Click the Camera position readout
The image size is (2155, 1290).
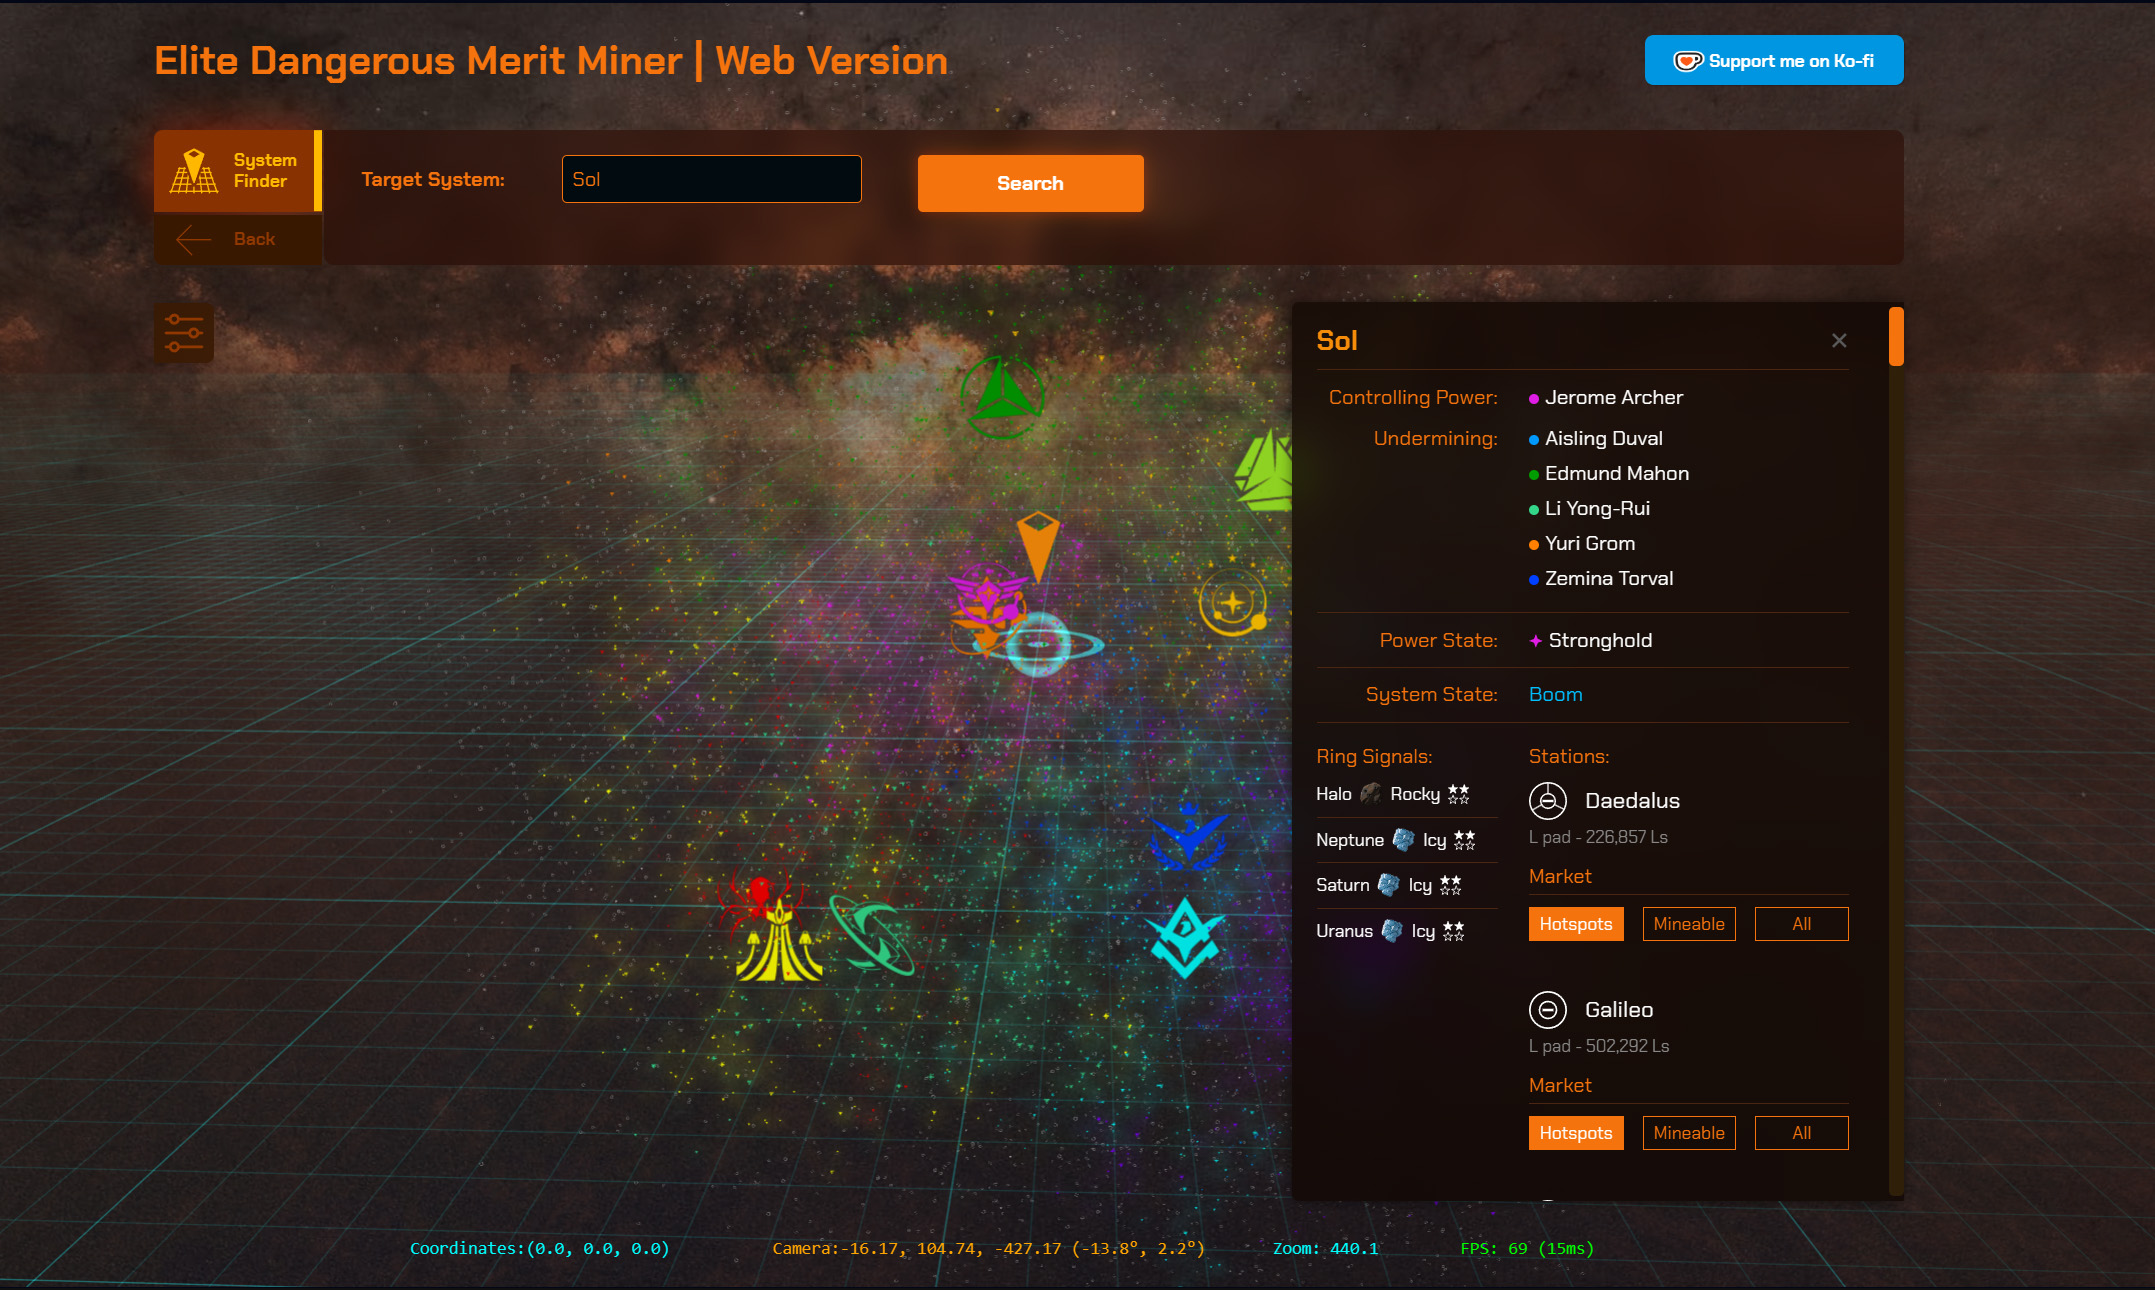pyautogui.click(x=988, y=1248)
